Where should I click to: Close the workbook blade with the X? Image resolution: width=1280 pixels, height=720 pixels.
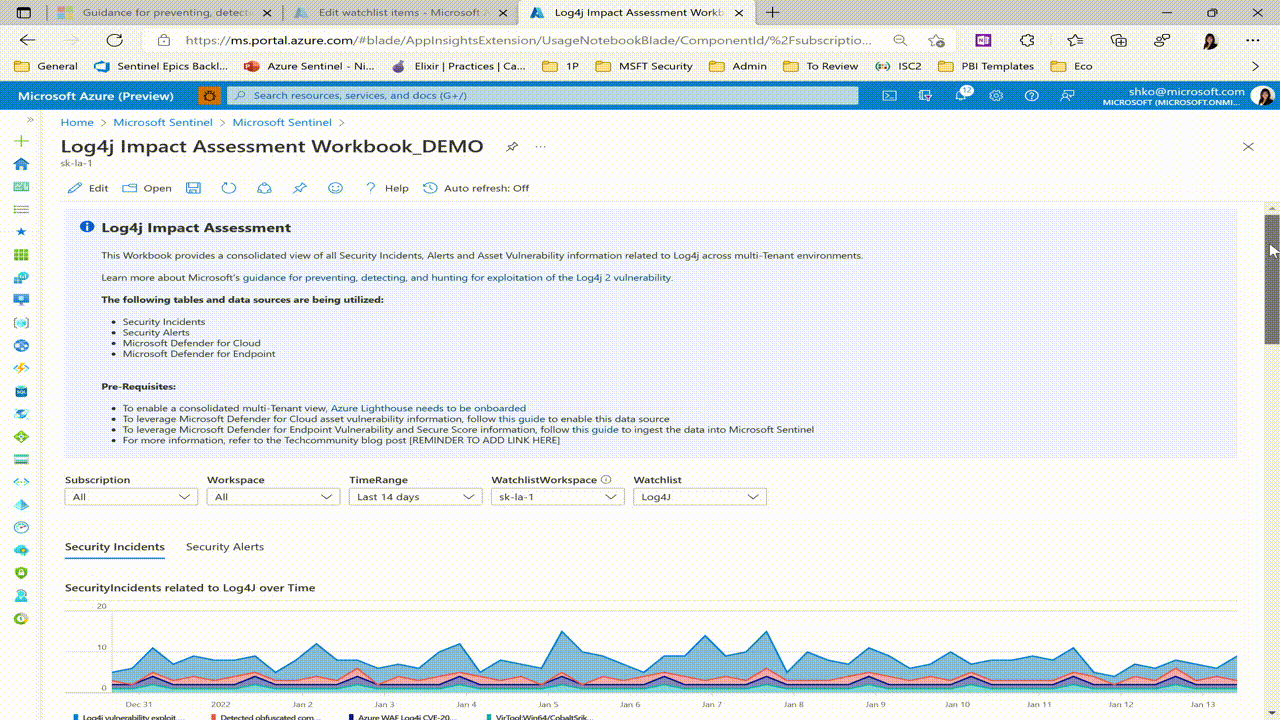coord(1248,147)
